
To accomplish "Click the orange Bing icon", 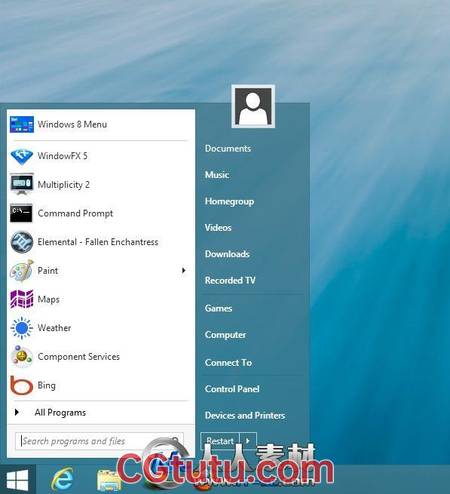I will click(x=22, y=385).
